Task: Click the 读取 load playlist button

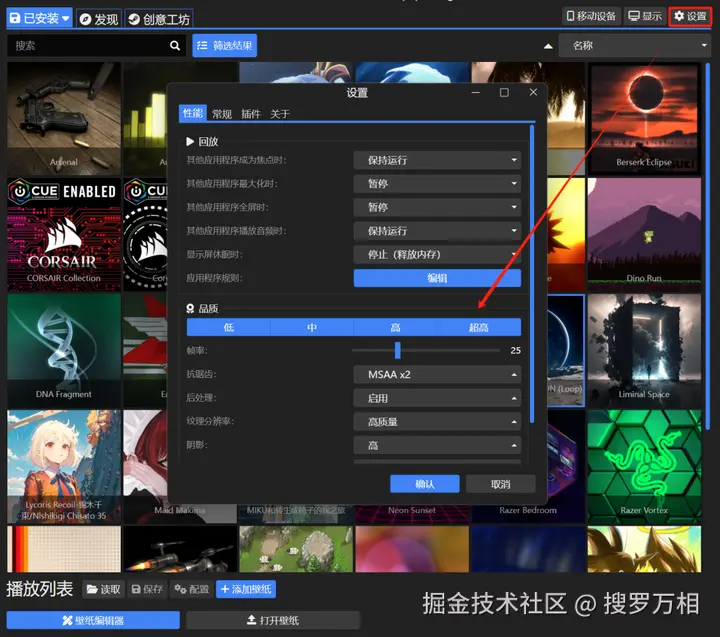Action: [x=103, y=589]
